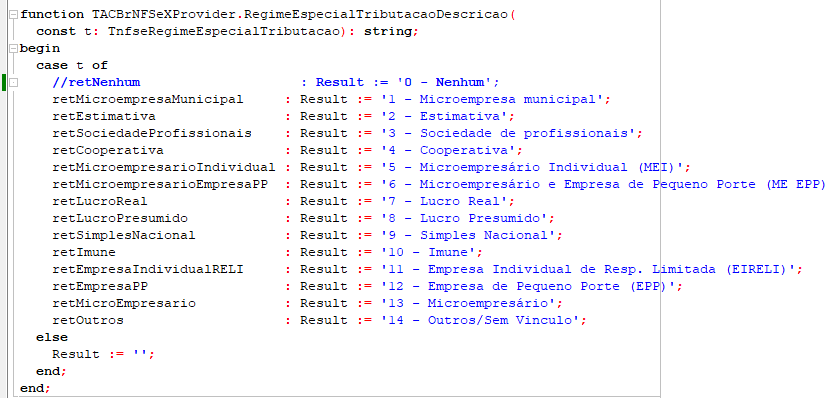Click the 'else' keyword line
The height and width of the screenshot is (398, 827).
(52, 337)
